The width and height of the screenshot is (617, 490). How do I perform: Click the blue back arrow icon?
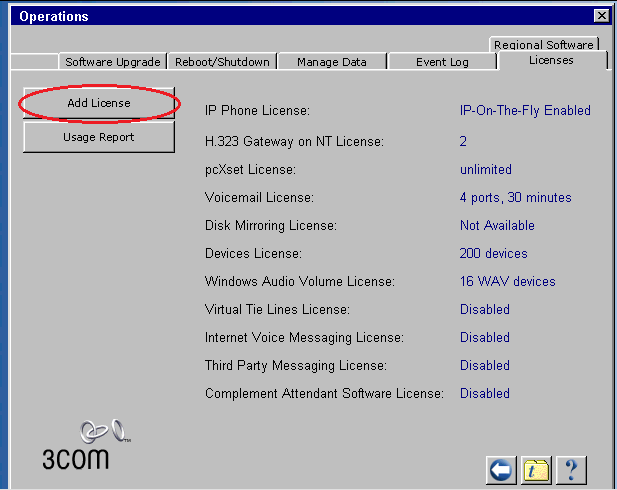[501, 469]
